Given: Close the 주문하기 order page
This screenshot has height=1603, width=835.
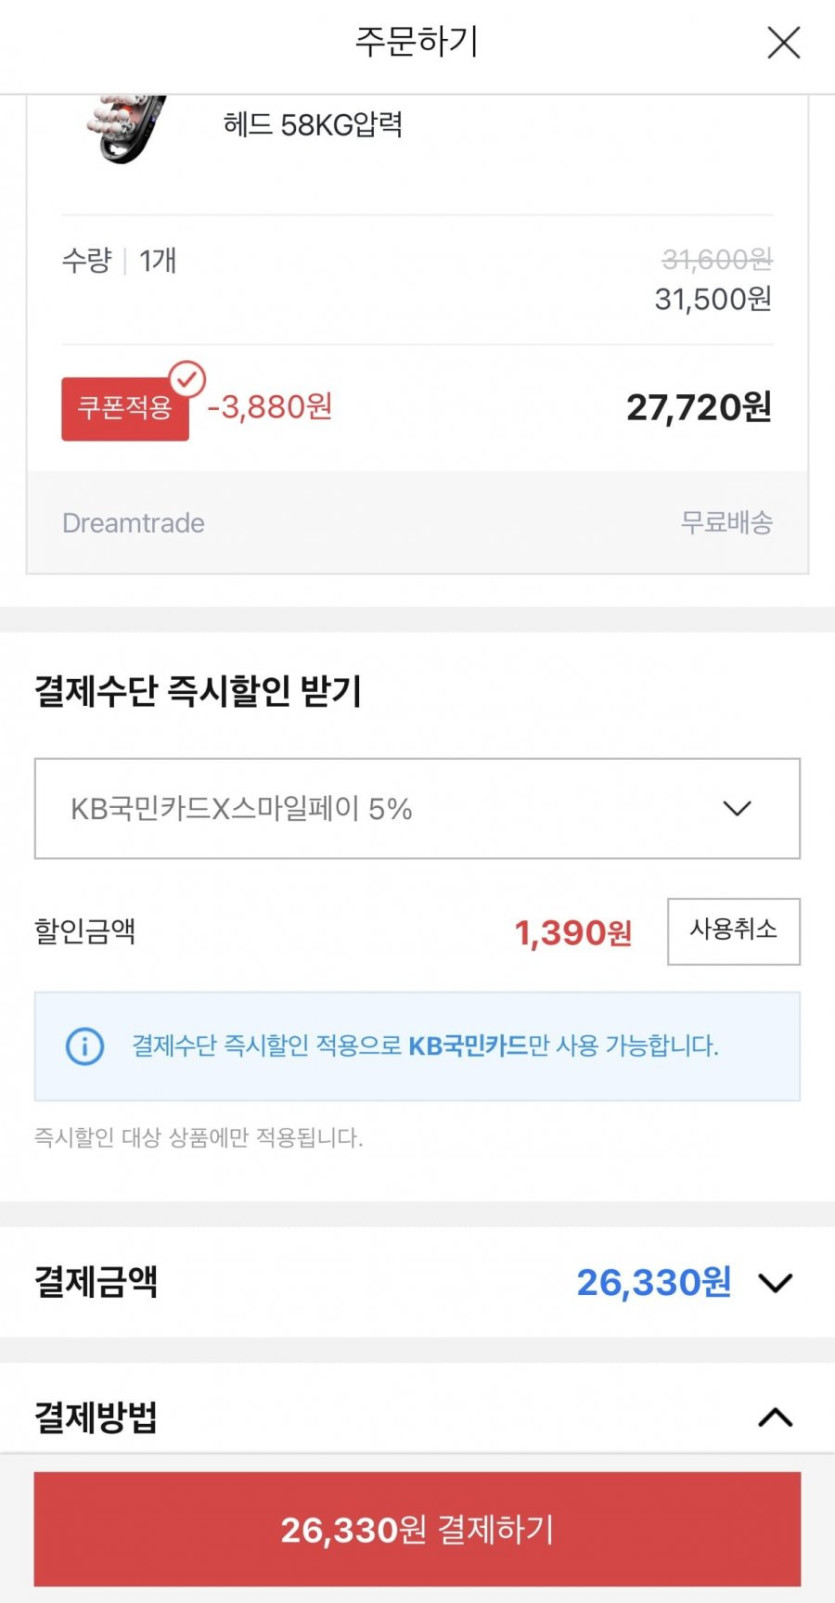Looking at the screenshot, I should pos(783,43).
